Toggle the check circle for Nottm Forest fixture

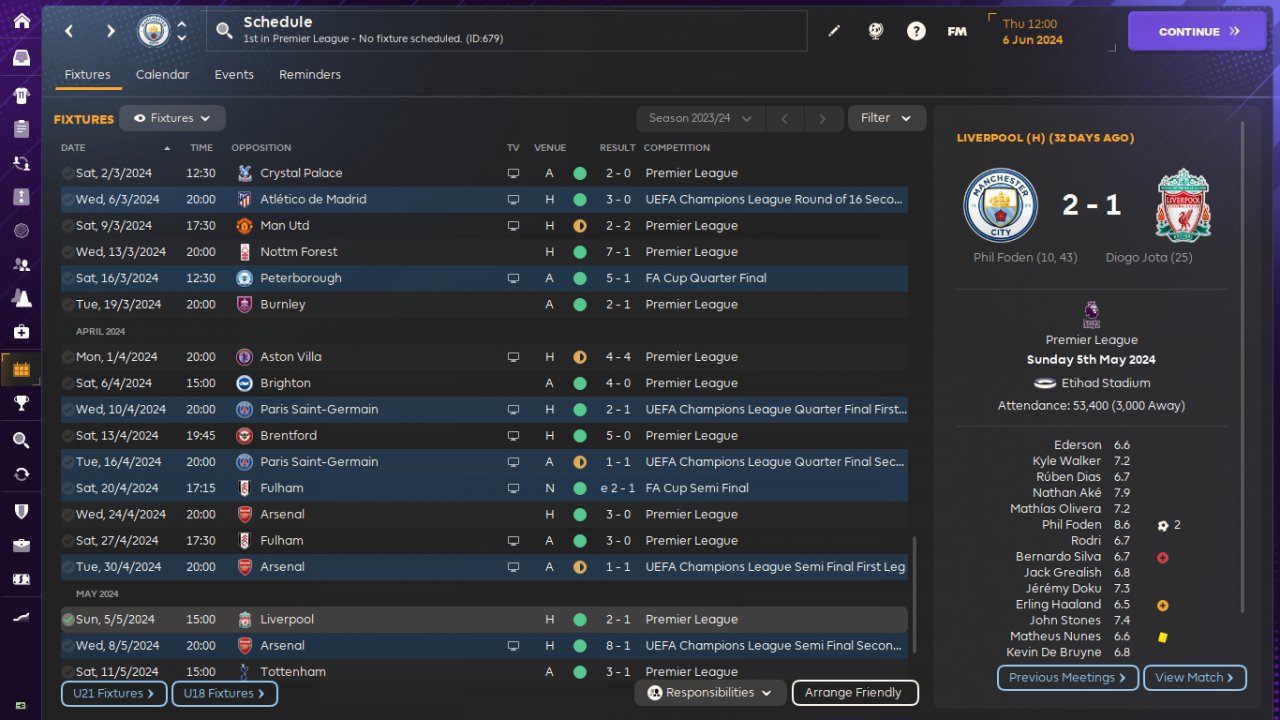click(67, 252)
